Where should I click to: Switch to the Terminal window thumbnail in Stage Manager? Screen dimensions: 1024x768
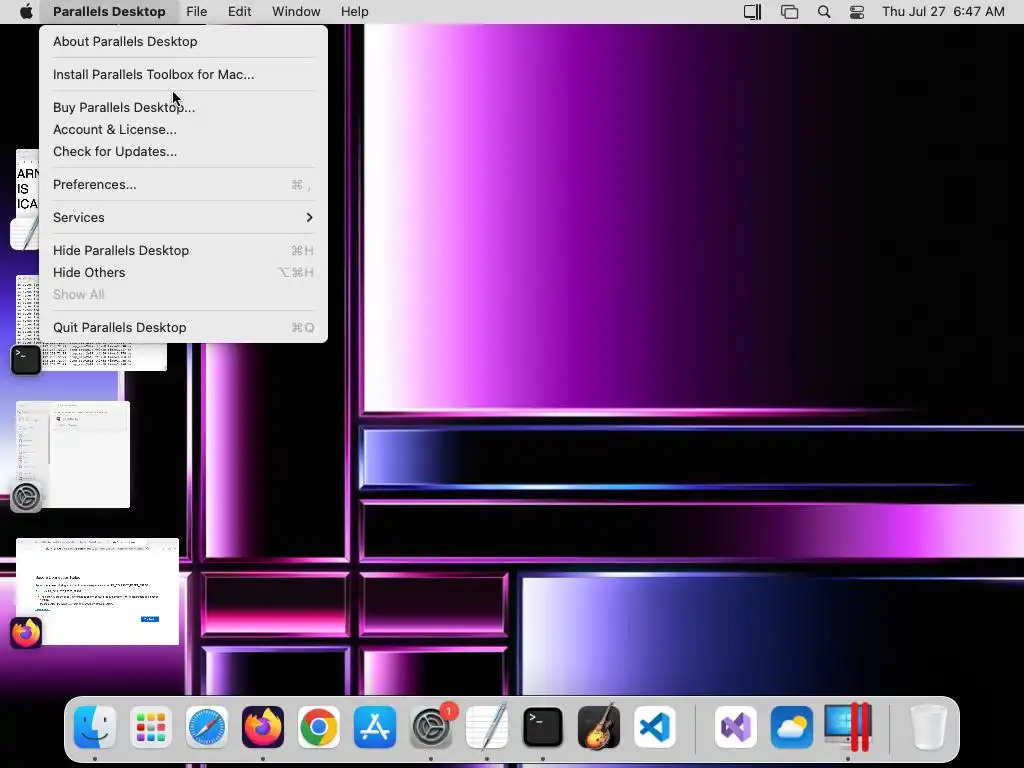click(91, 323)
